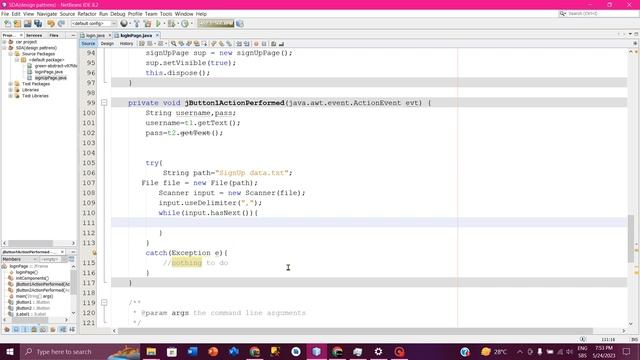Screen dimensions: 640x360
Task: Click the Clean and Build icon
Action: click(x=147, y=24)
